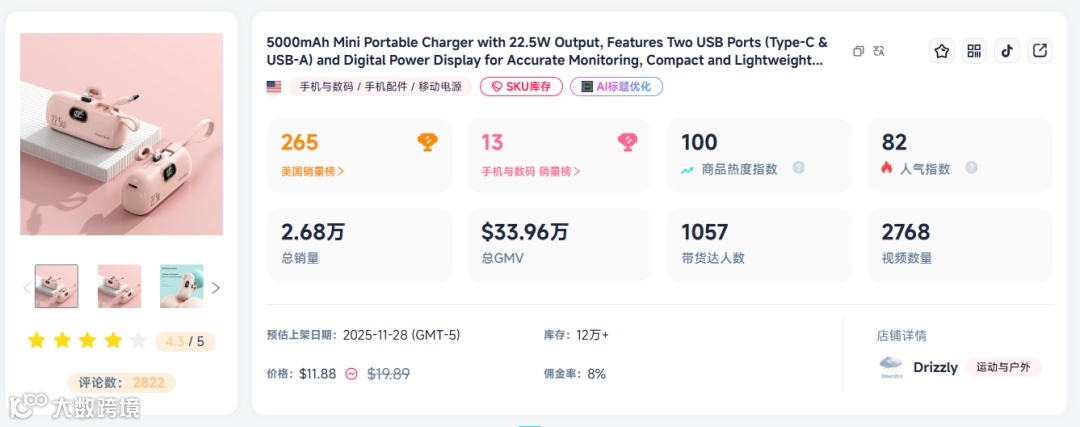Open the product on TikTok
Viewport: 1080px width, 427px height.
pos(1007,51)
